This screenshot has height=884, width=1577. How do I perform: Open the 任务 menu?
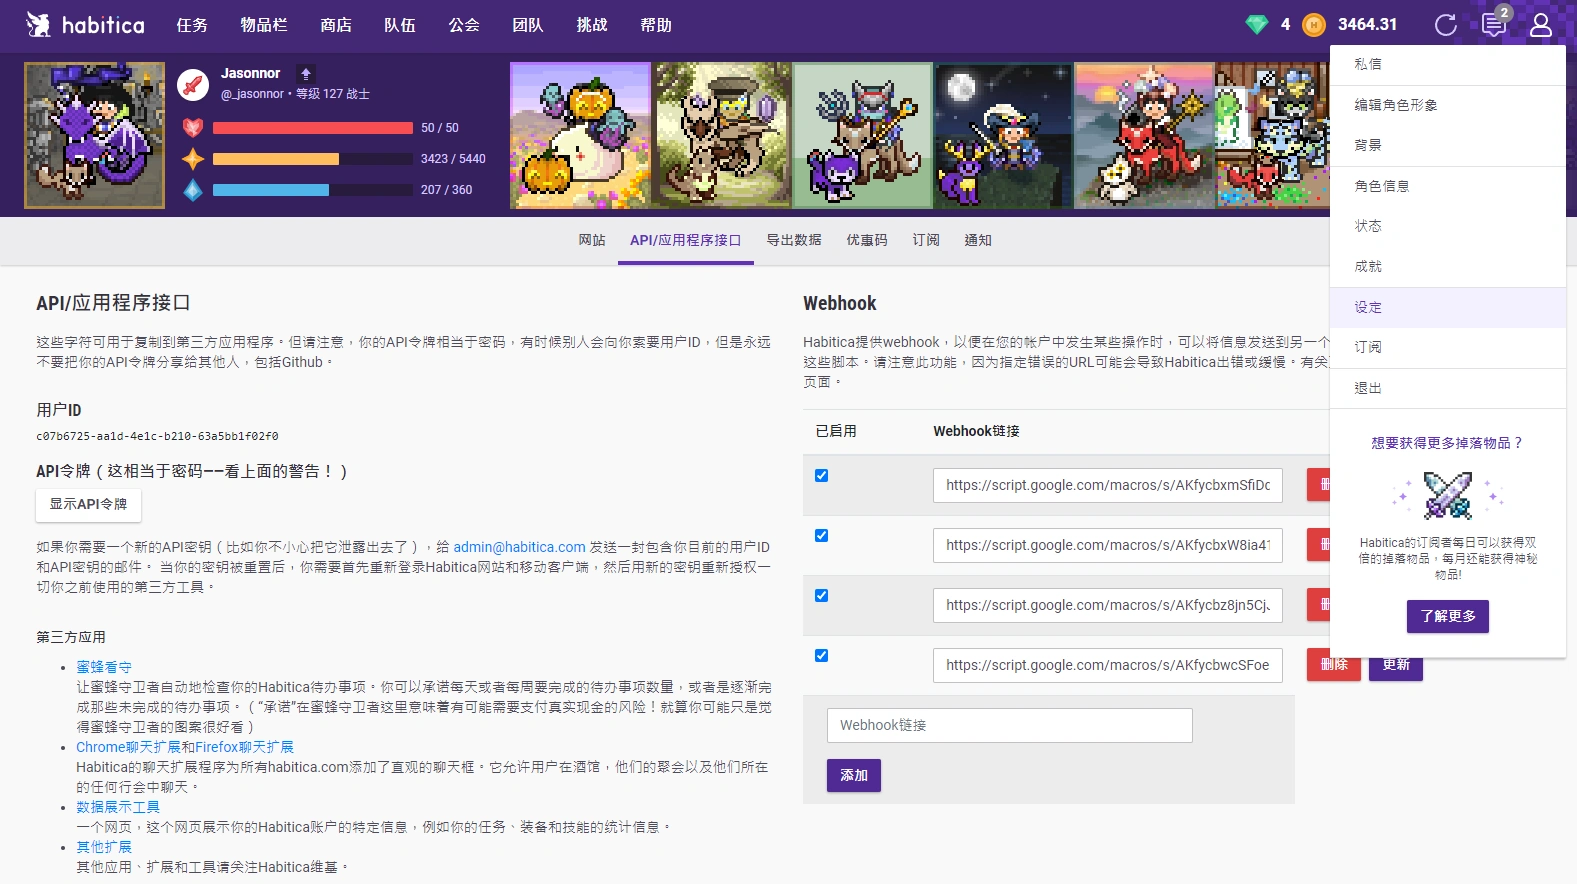click(192, 25)
